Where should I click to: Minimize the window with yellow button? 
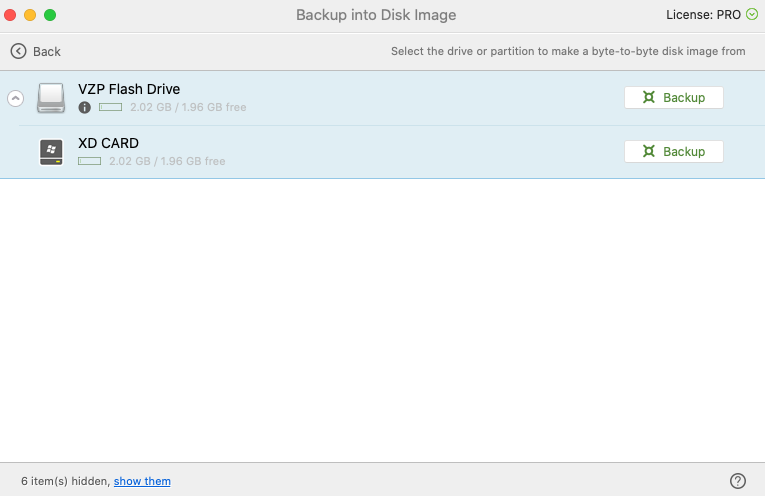tap(30, 15)
